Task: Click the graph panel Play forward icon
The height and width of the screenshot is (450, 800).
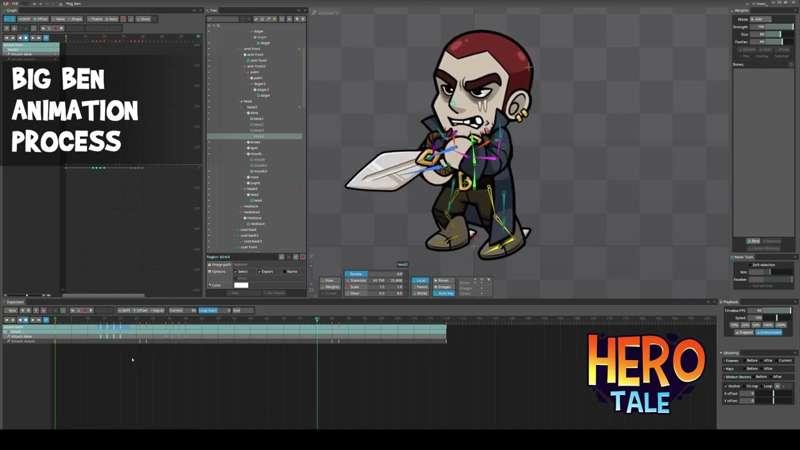Action: tap(26, 38)
